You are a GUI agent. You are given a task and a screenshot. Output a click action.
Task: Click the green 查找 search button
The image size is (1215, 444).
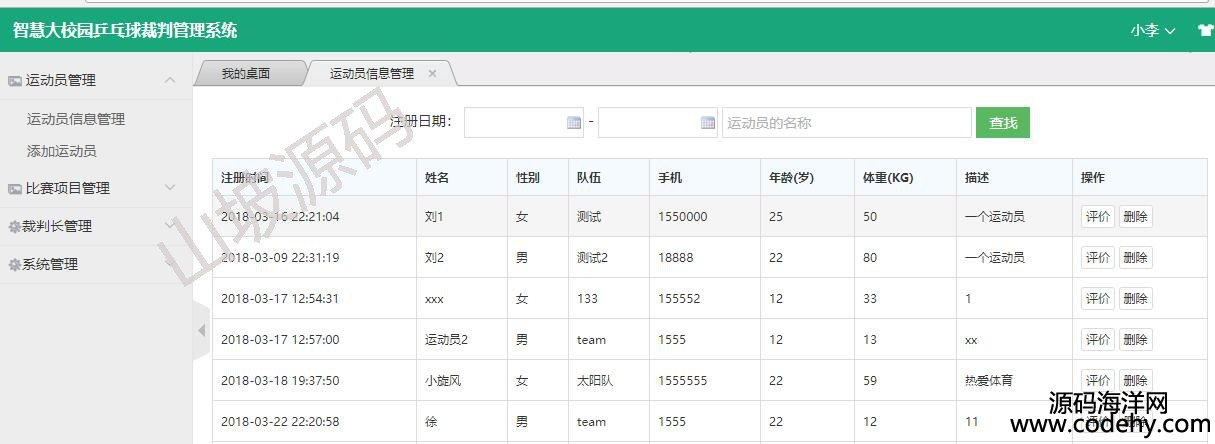pyautogui.click(x=1002, y=122)
